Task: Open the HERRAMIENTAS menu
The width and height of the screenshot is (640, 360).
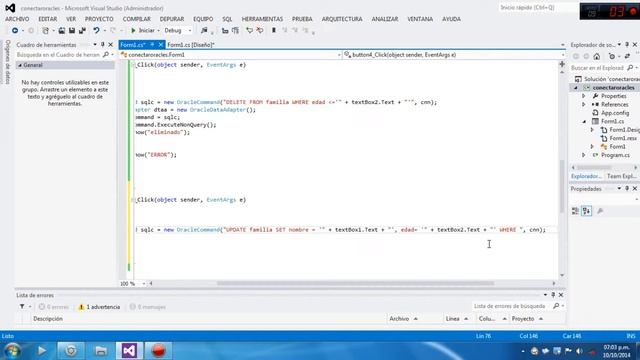Action: tap(262, 19)
